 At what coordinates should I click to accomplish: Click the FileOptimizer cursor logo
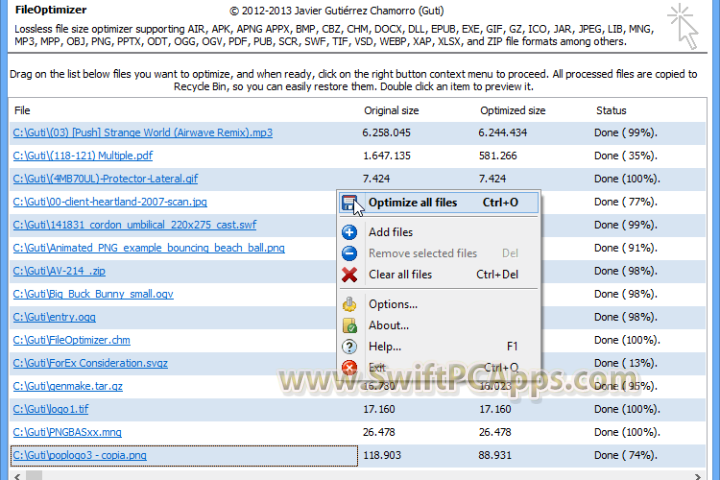click(x=683, y=27)
